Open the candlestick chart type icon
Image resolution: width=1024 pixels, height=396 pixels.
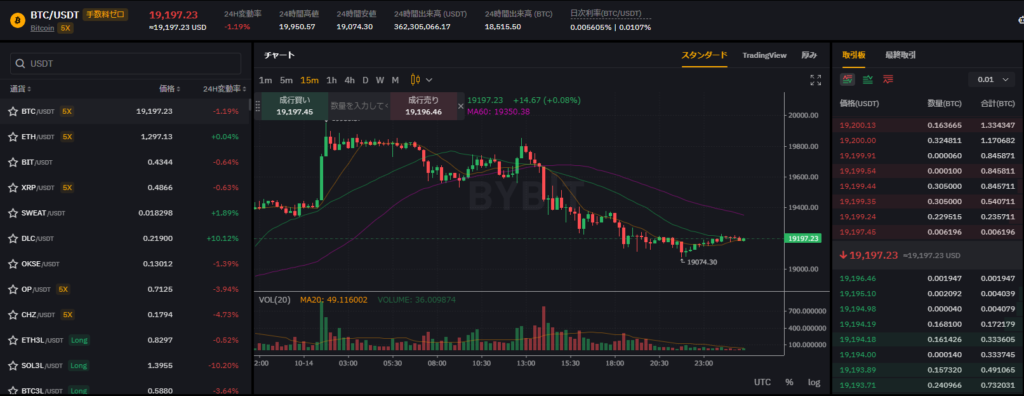pos(415,80)
